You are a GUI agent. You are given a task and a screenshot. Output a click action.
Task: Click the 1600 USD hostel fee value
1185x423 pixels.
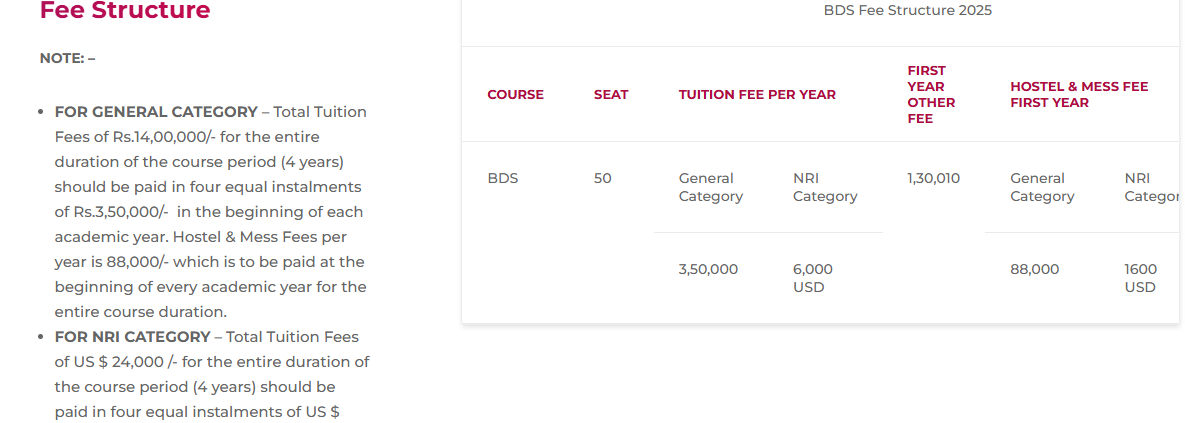click(x=1140, y=278)
